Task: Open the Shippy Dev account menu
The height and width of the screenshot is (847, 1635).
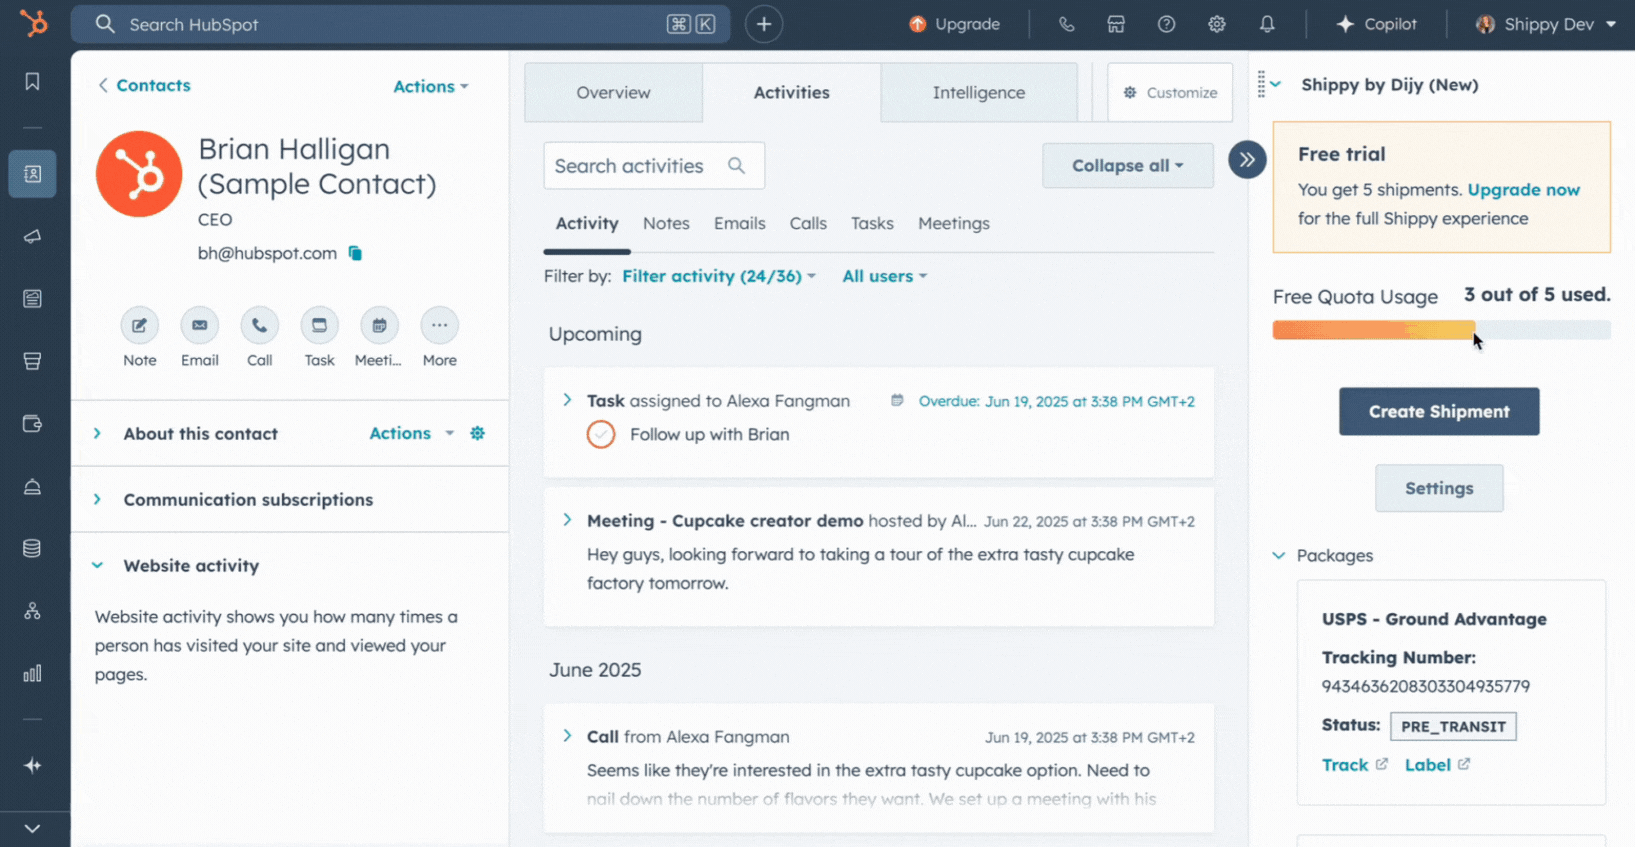Action: tap(1546, 24)
